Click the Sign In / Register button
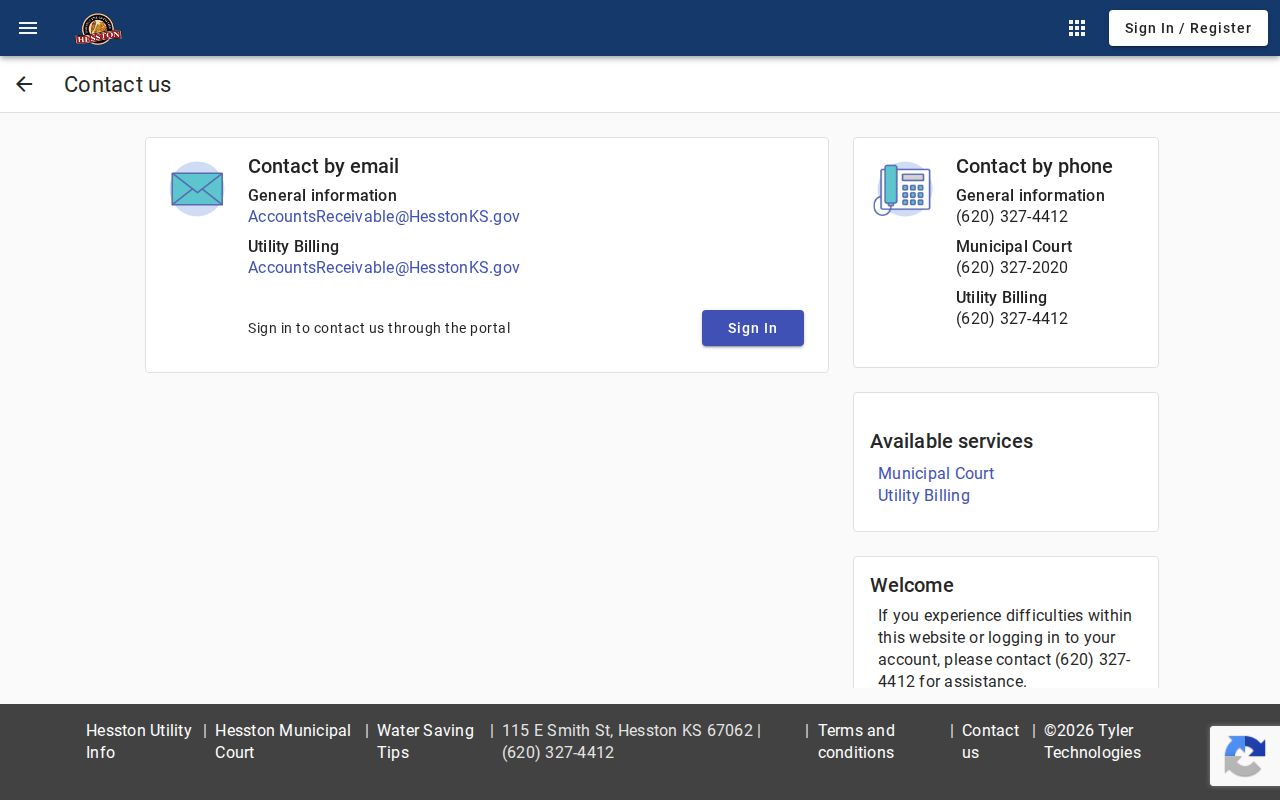The image size is (1280, 800). pos(1188,28)
